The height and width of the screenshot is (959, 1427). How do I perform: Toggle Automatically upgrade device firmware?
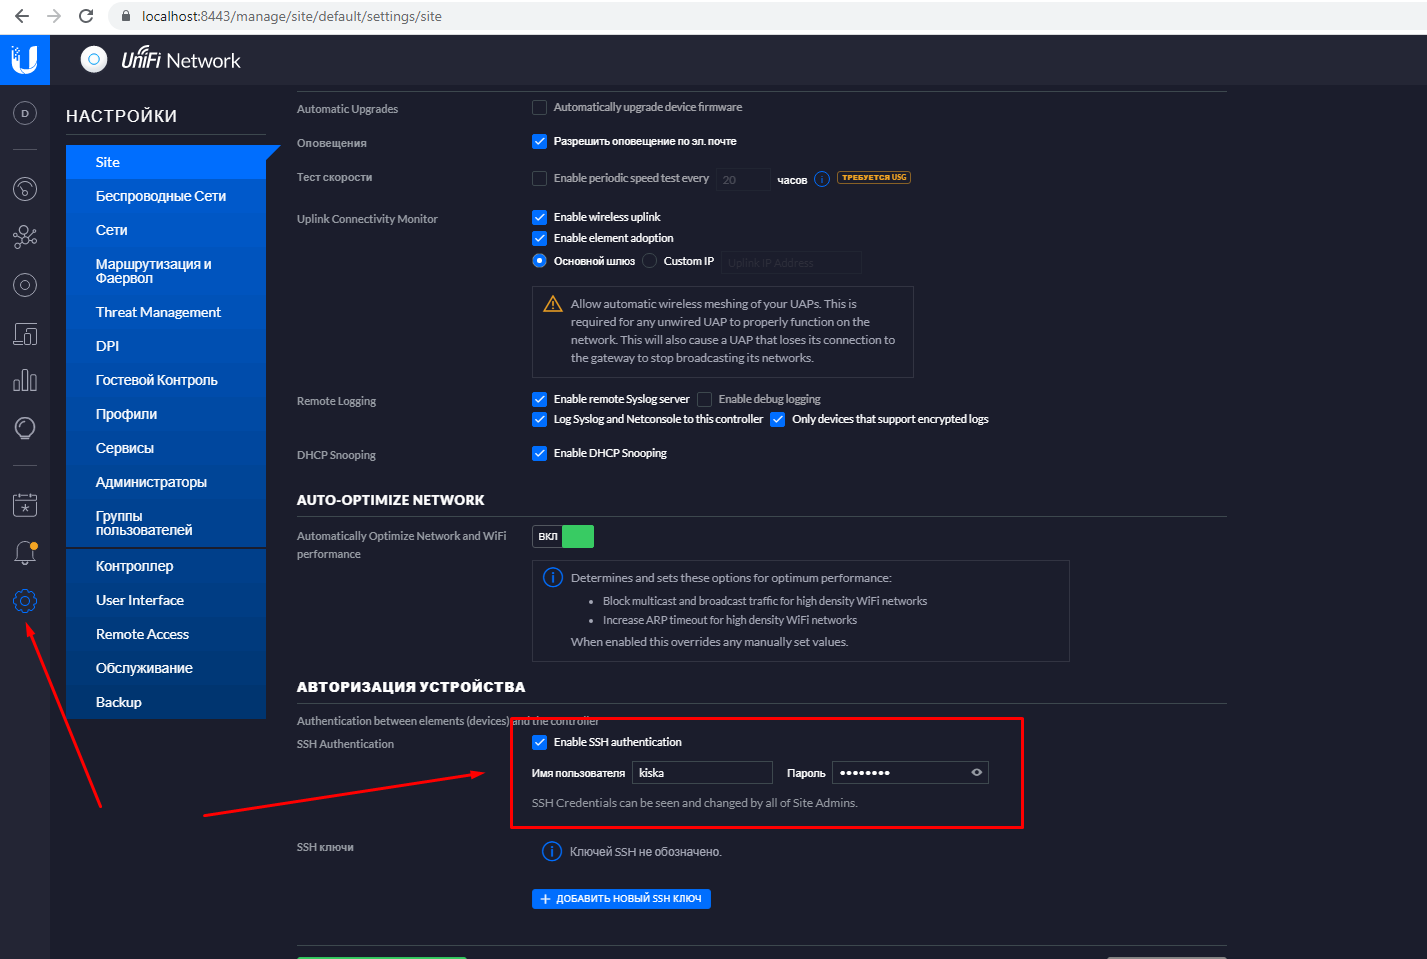(x=539, y=107)
